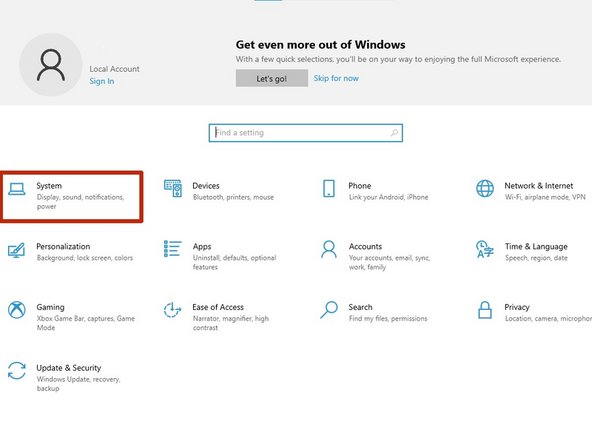Click 'Windows Update, recovery, backup' description

click(x=79, y=384)
